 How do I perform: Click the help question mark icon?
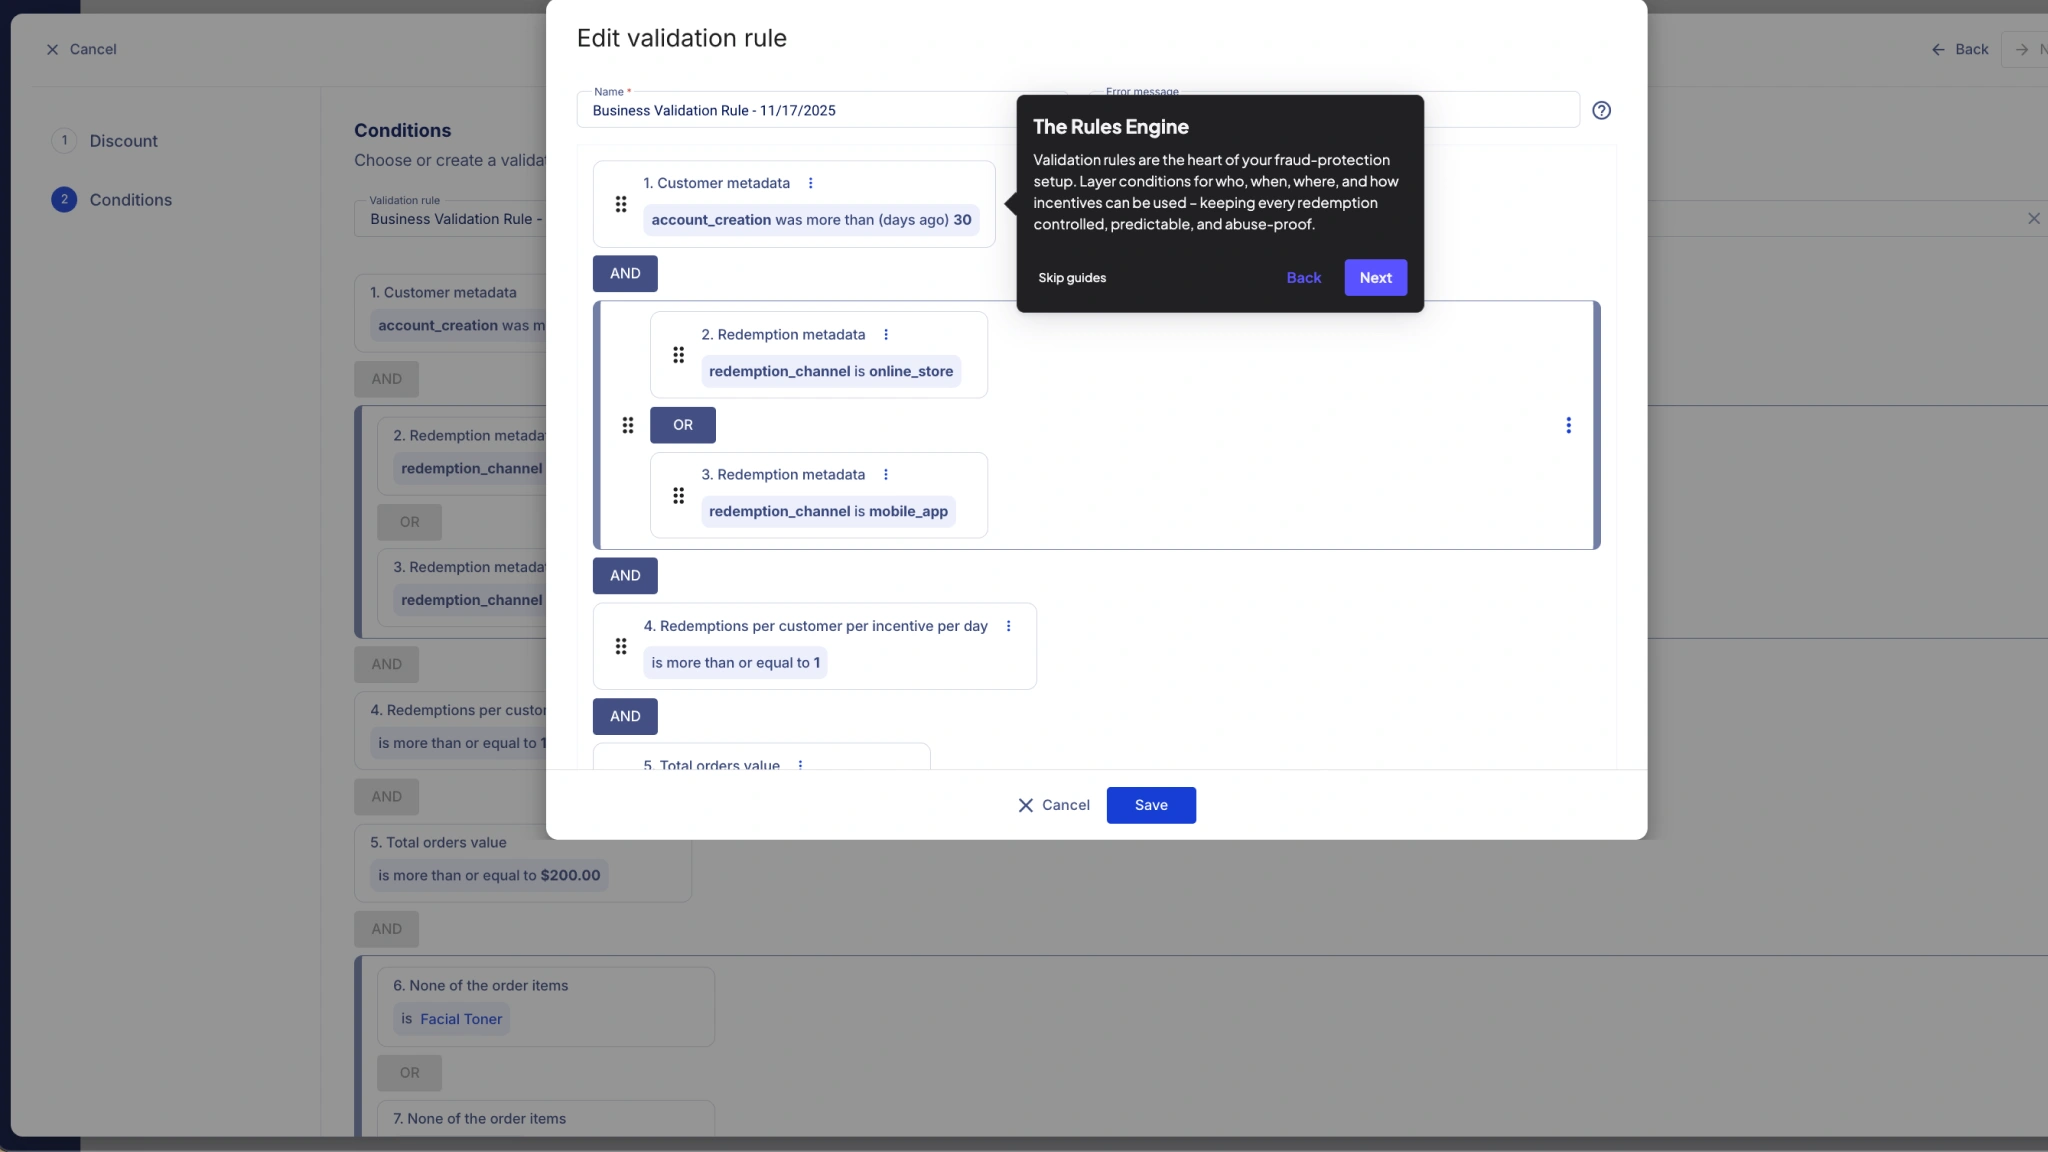(1601, 111)
